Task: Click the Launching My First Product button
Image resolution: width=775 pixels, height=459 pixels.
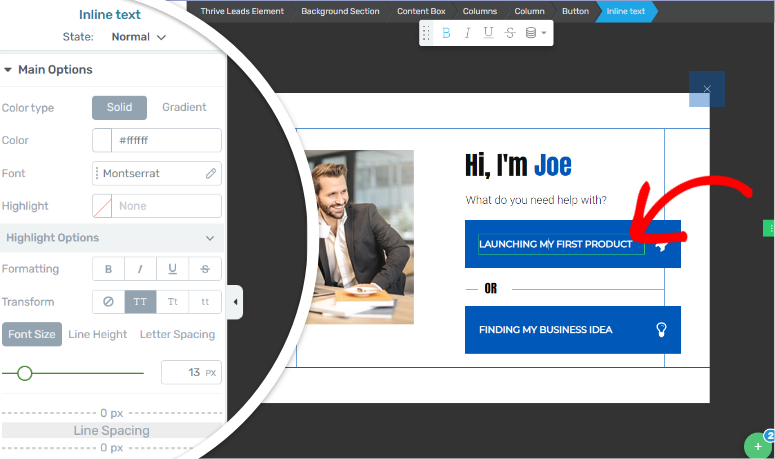Action: click(x=573, y=244)
